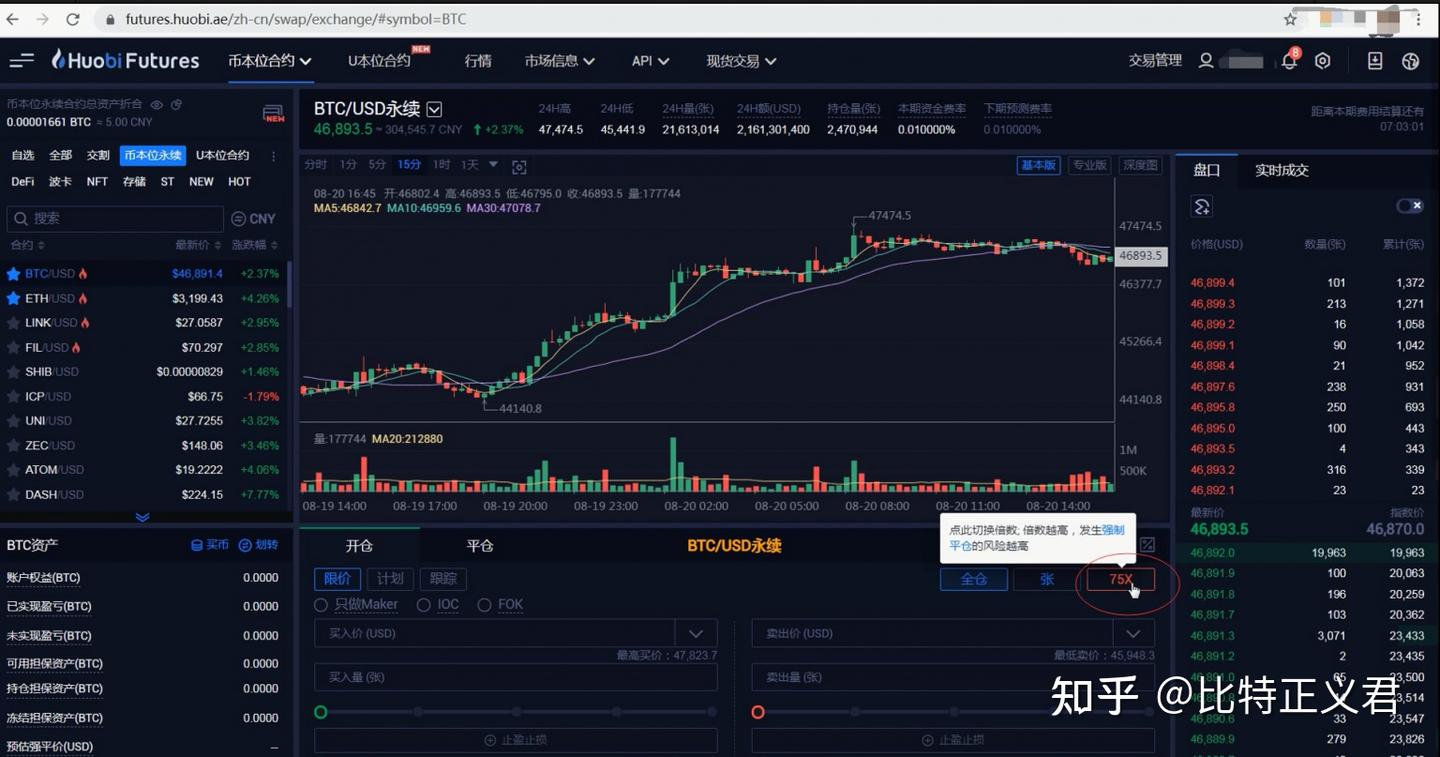Open the CNY currency dropdown
The width and height of the screenshot is (1440, 757).
(253, 218)
